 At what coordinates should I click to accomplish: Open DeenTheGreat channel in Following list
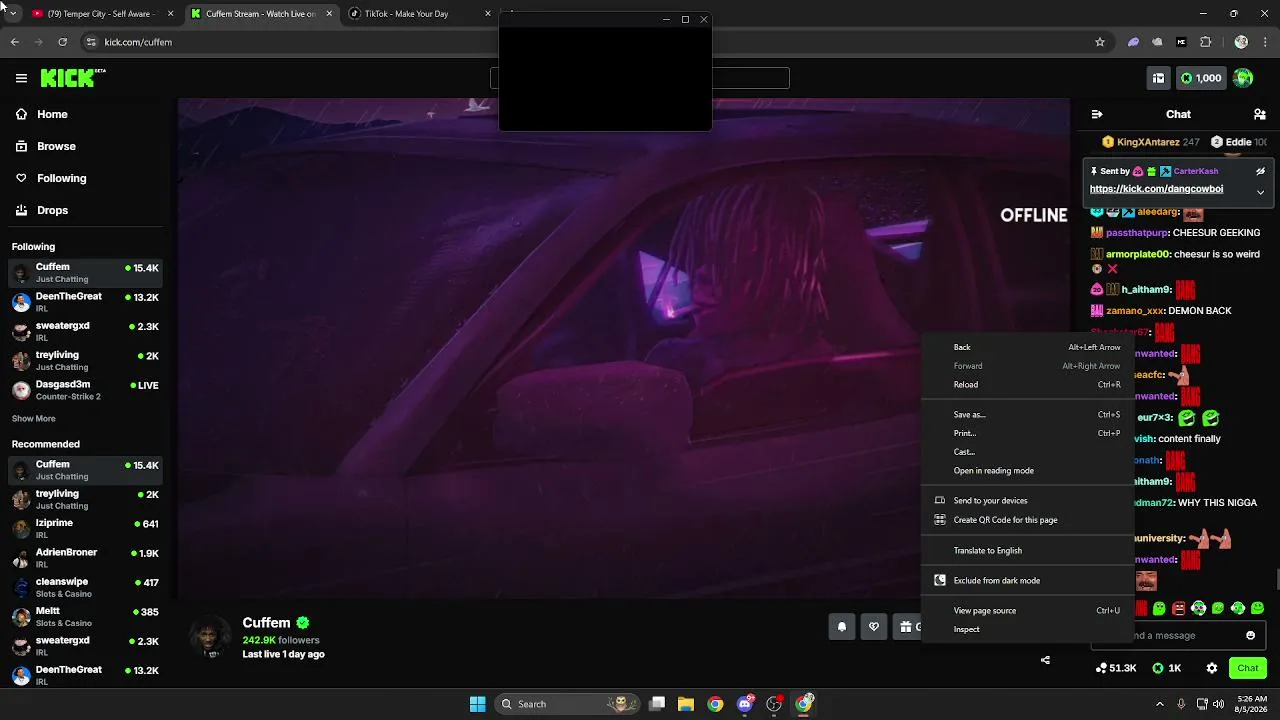(x=85, y=302)
